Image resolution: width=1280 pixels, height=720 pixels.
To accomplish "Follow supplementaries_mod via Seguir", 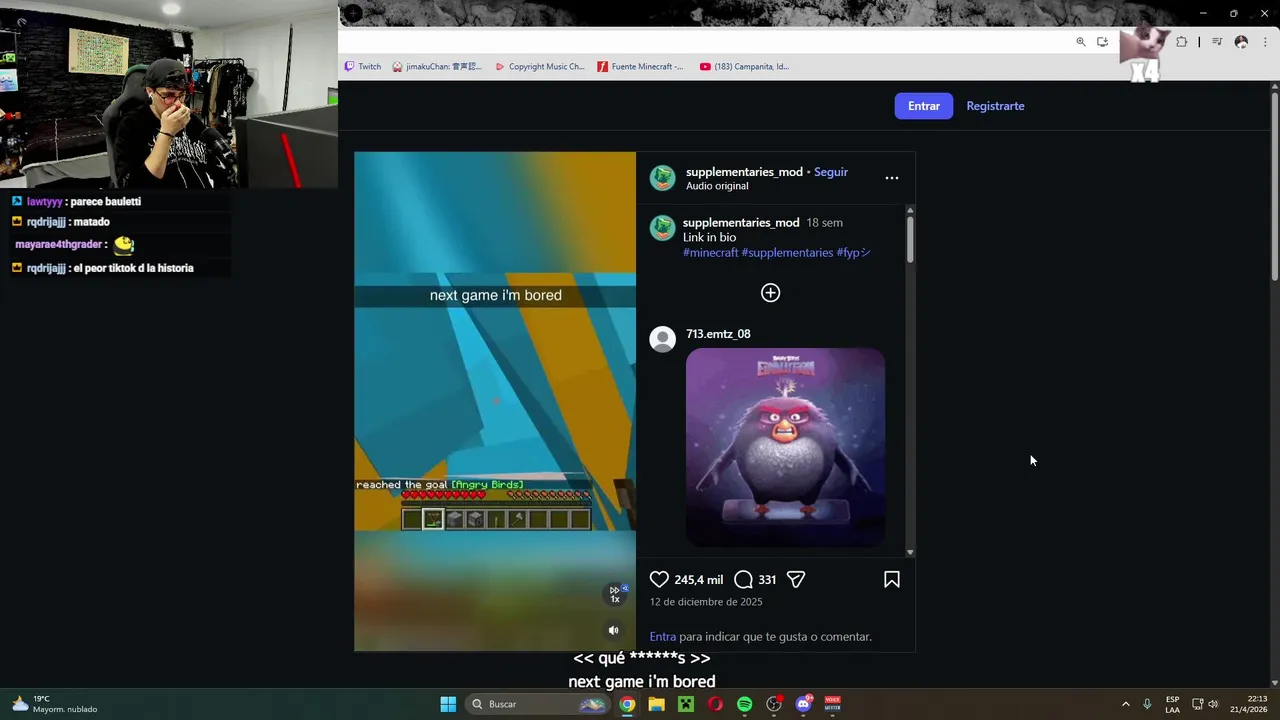I will (x=831, y=172).
